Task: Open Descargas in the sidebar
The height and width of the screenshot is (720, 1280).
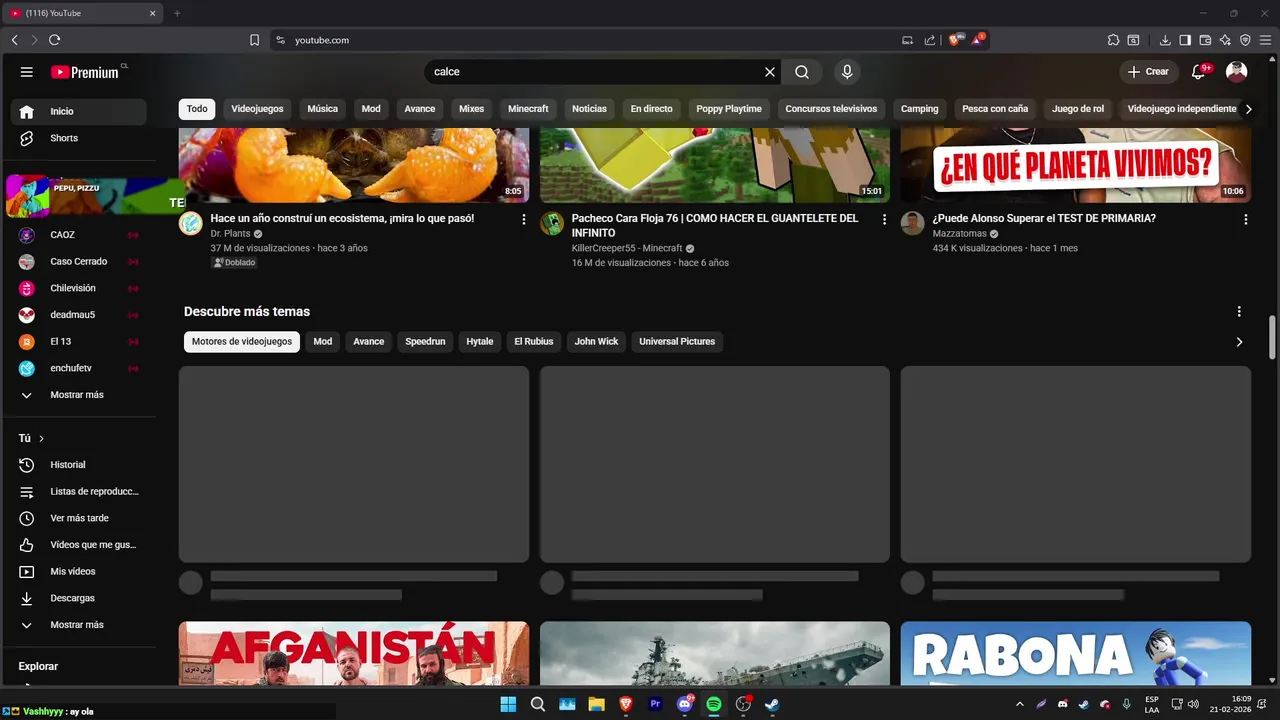Action: (x=81, y=598)
